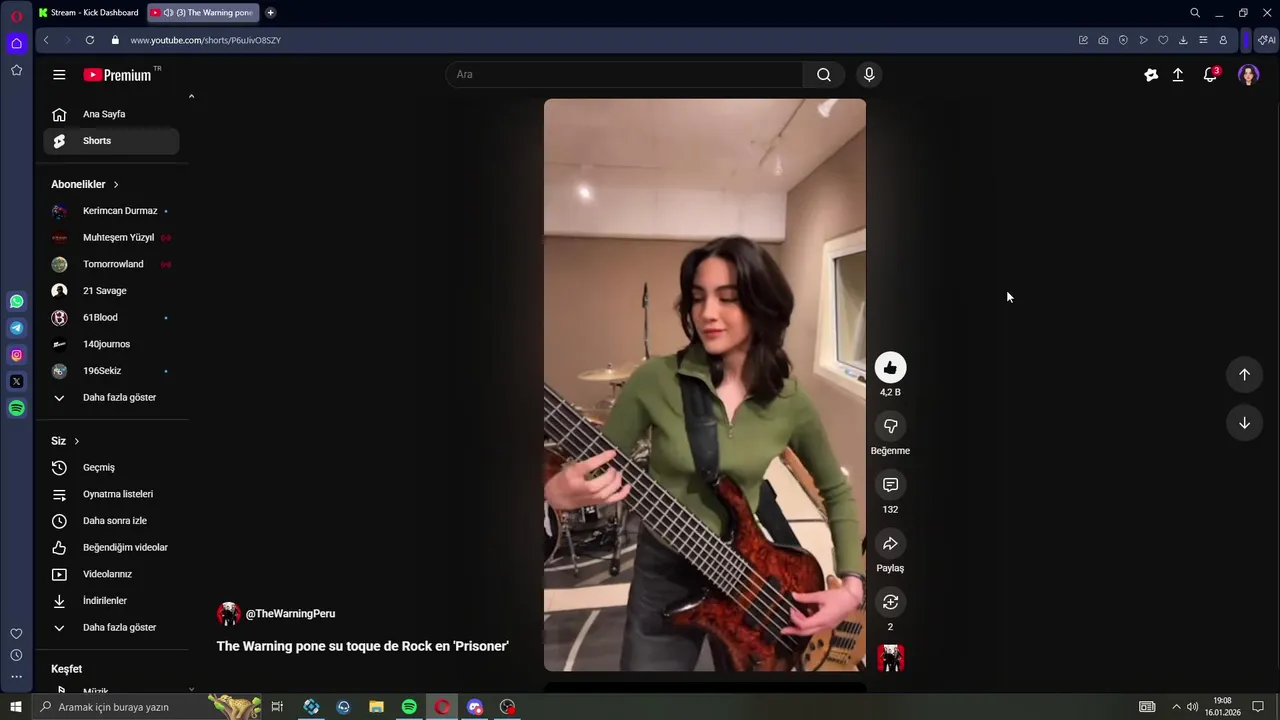Image resolution: width=1280 pixels, height=720 pixels.
Task: Open @TheWarningPeru channel link
Action: (290, 614)
